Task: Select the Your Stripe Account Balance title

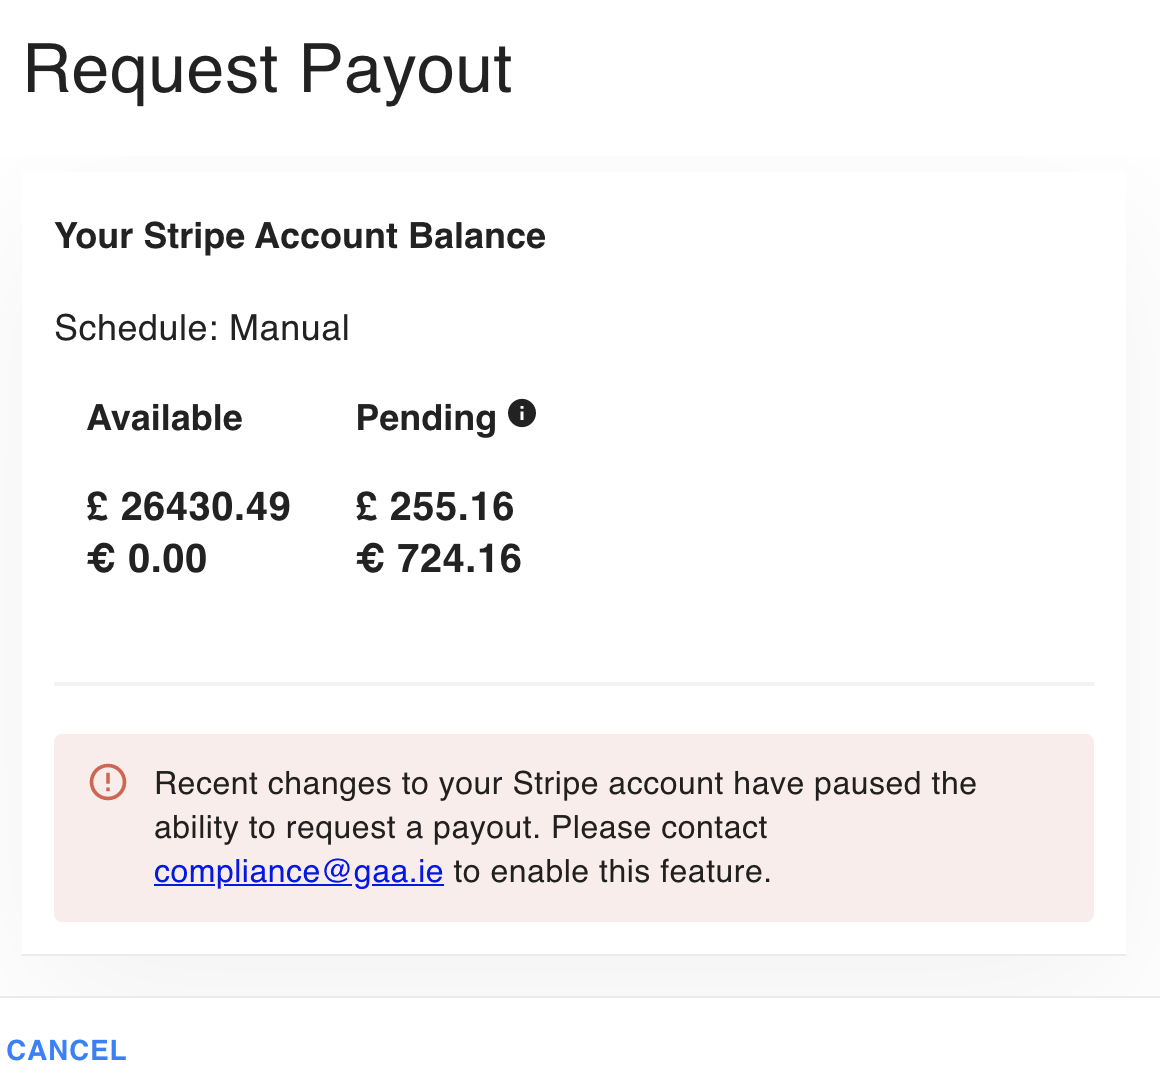Action: pos(300,237)
